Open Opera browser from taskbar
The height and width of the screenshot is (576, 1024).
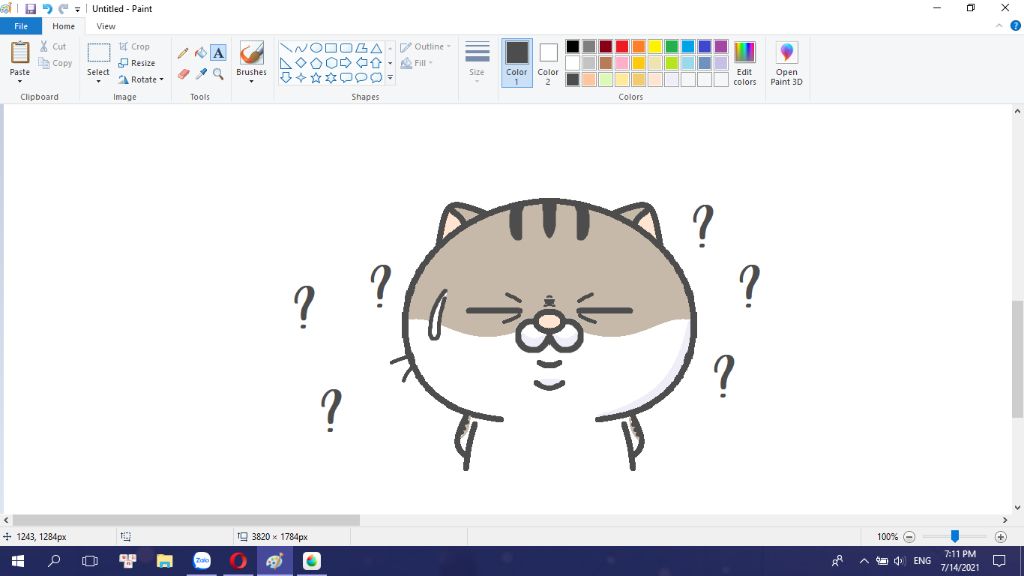(x=238, y=561)
